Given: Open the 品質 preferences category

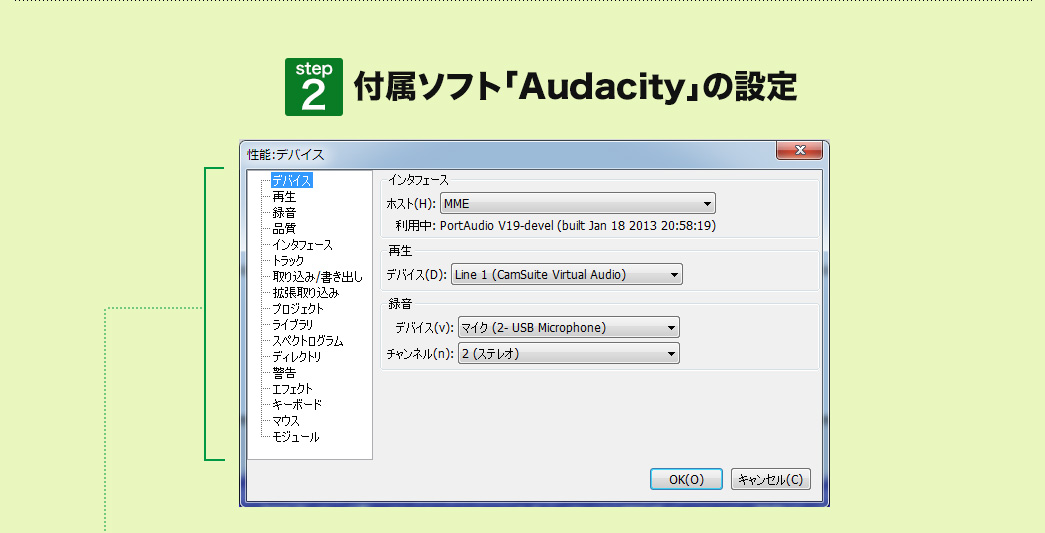Looking at the screenshot, I should tap(284, 229).
